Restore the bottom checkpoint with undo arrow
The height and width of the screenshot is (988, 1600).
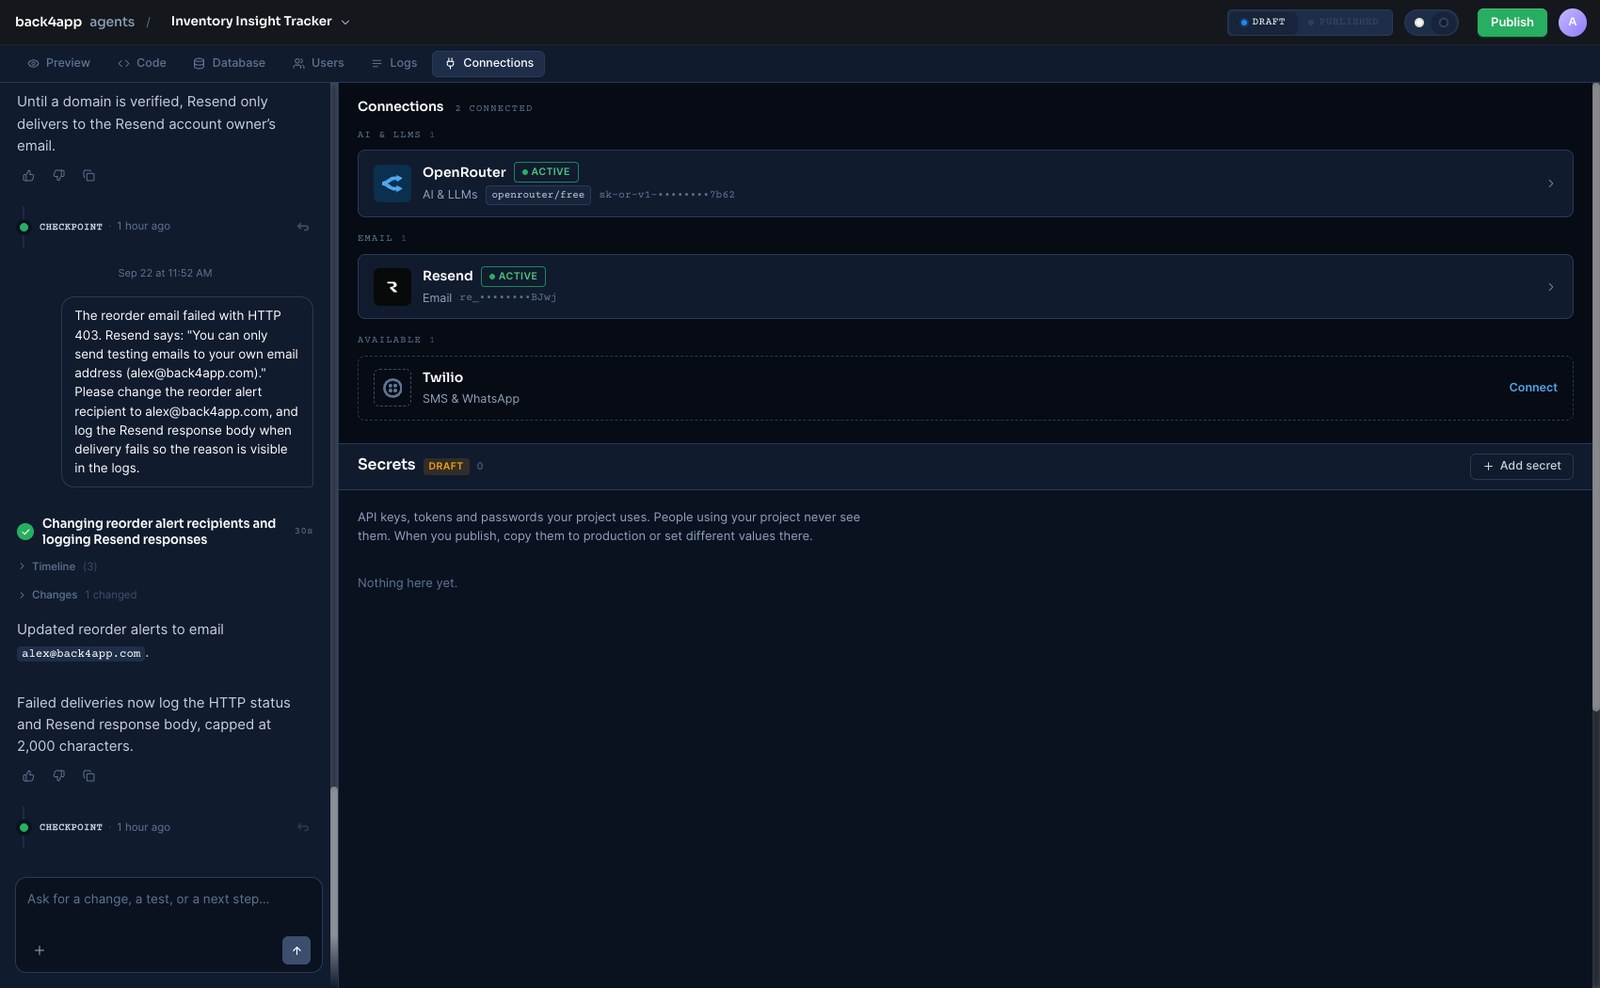click(x=303, y=827)
